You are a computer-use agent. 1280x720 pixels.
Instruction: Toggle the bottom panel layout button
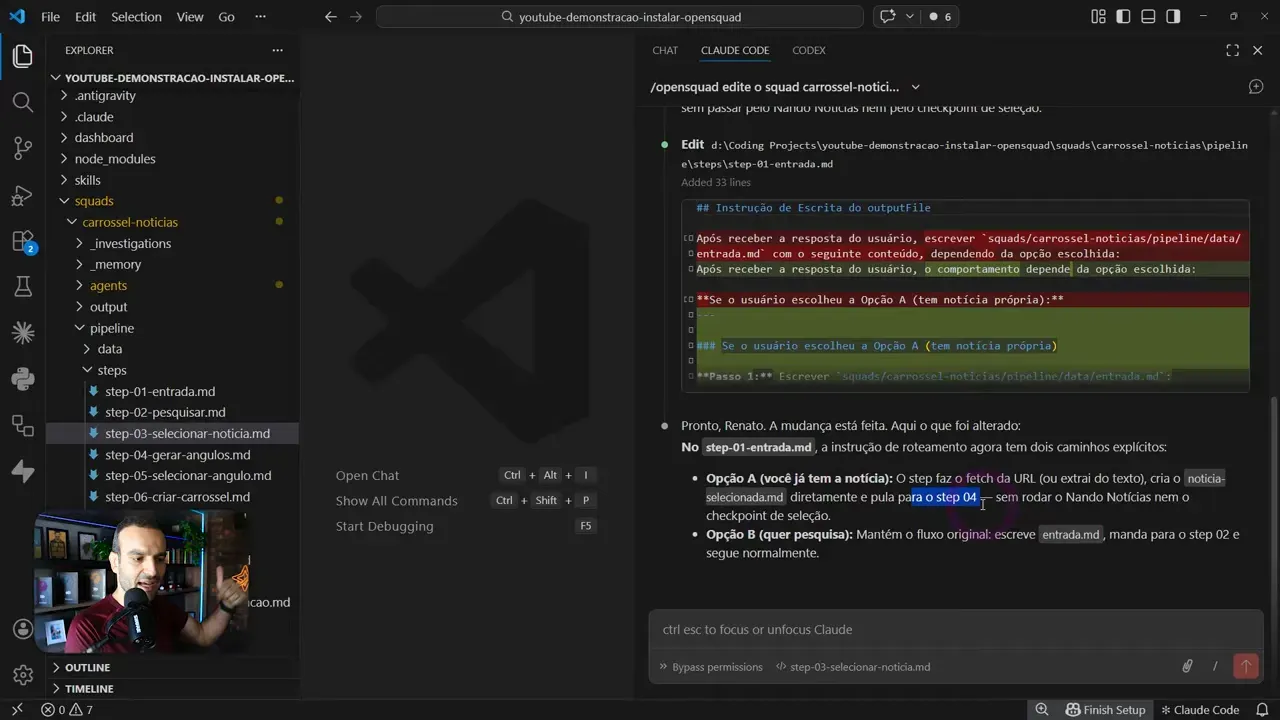coord(1148,17)
